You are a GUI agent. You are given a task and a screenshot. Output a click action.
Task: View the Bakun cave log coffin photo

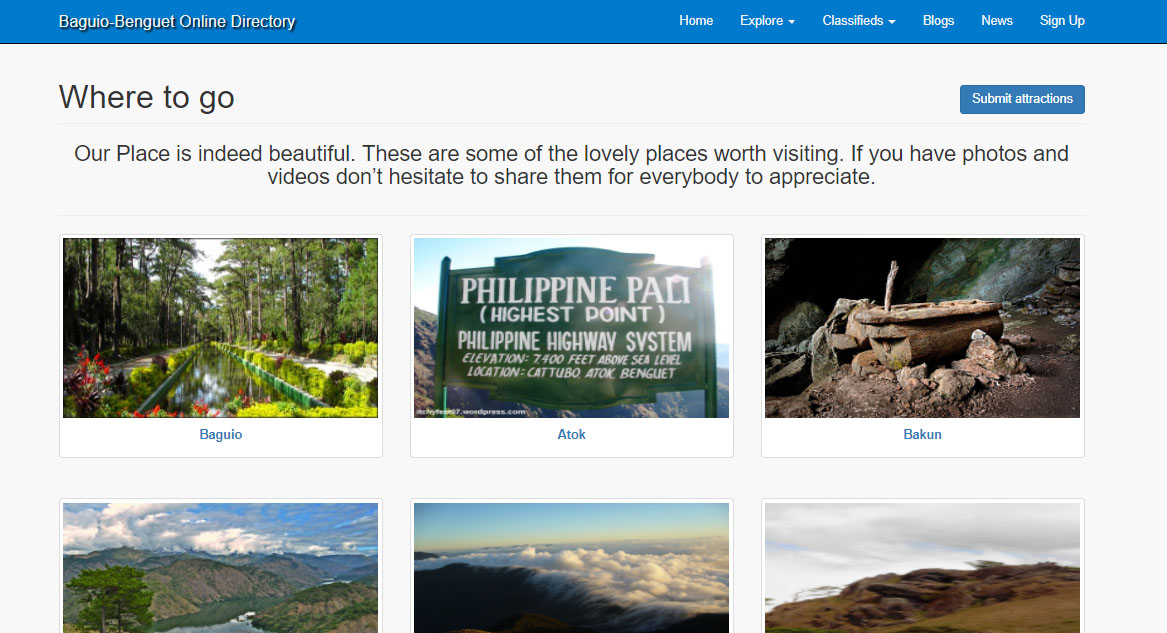(922, 327)
